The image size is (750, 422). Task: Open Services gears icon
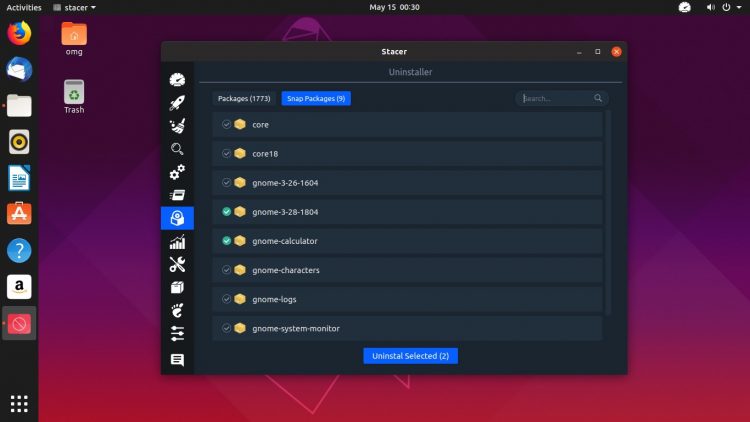coord(177,172)
